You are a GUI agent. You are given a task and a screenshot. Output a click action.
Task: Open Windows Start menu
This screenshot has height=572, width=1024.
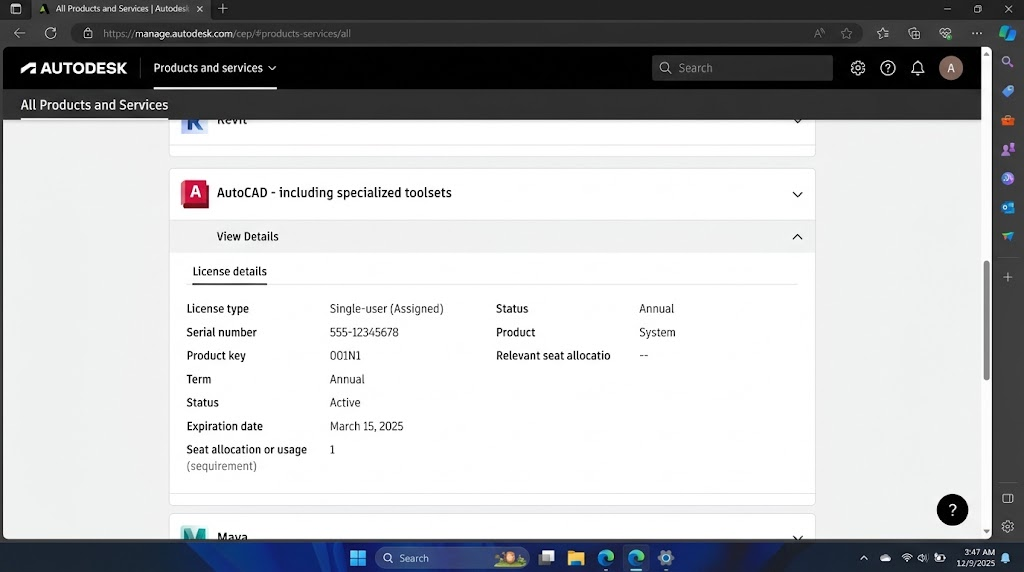tap(358, 558)
